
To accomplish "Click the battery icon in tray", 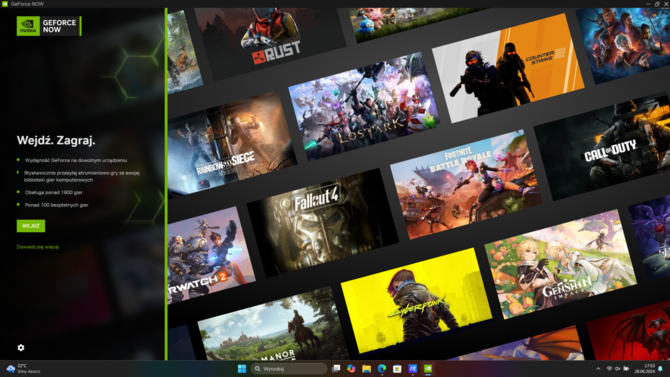I will 626,368.
